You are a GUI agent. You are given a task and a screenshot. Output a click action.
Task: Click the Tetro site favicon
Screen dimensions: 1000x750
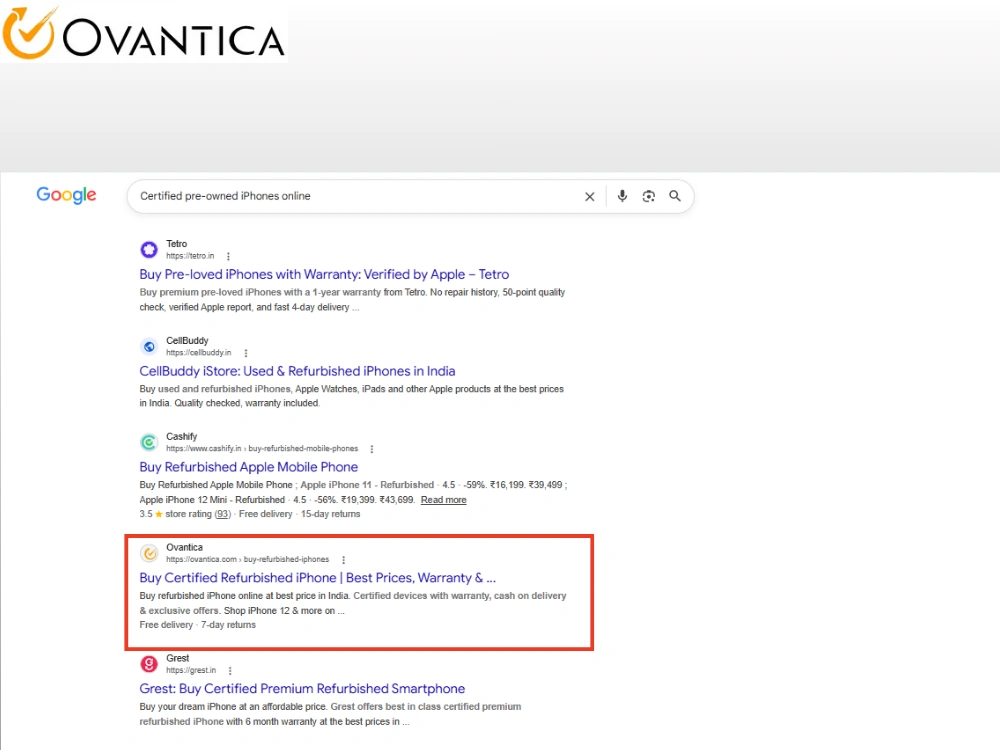(149, 249)
